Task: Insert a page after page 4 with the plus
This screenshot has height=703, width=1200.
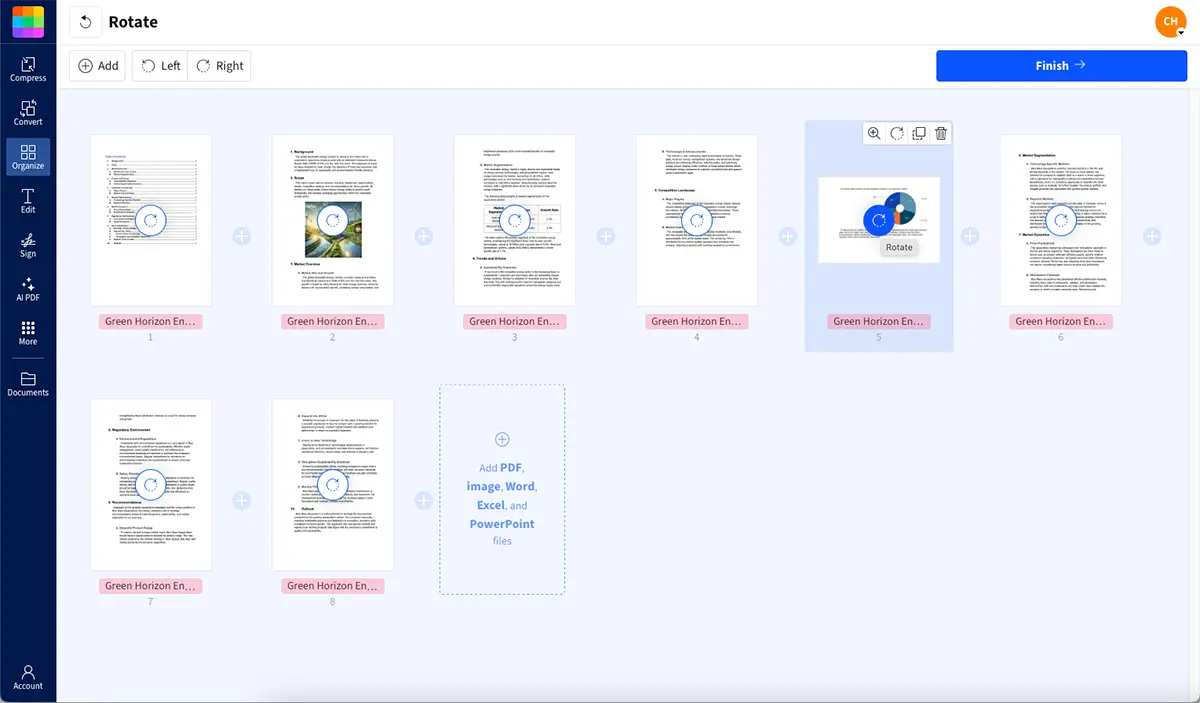Action: [x=787, y=236]
